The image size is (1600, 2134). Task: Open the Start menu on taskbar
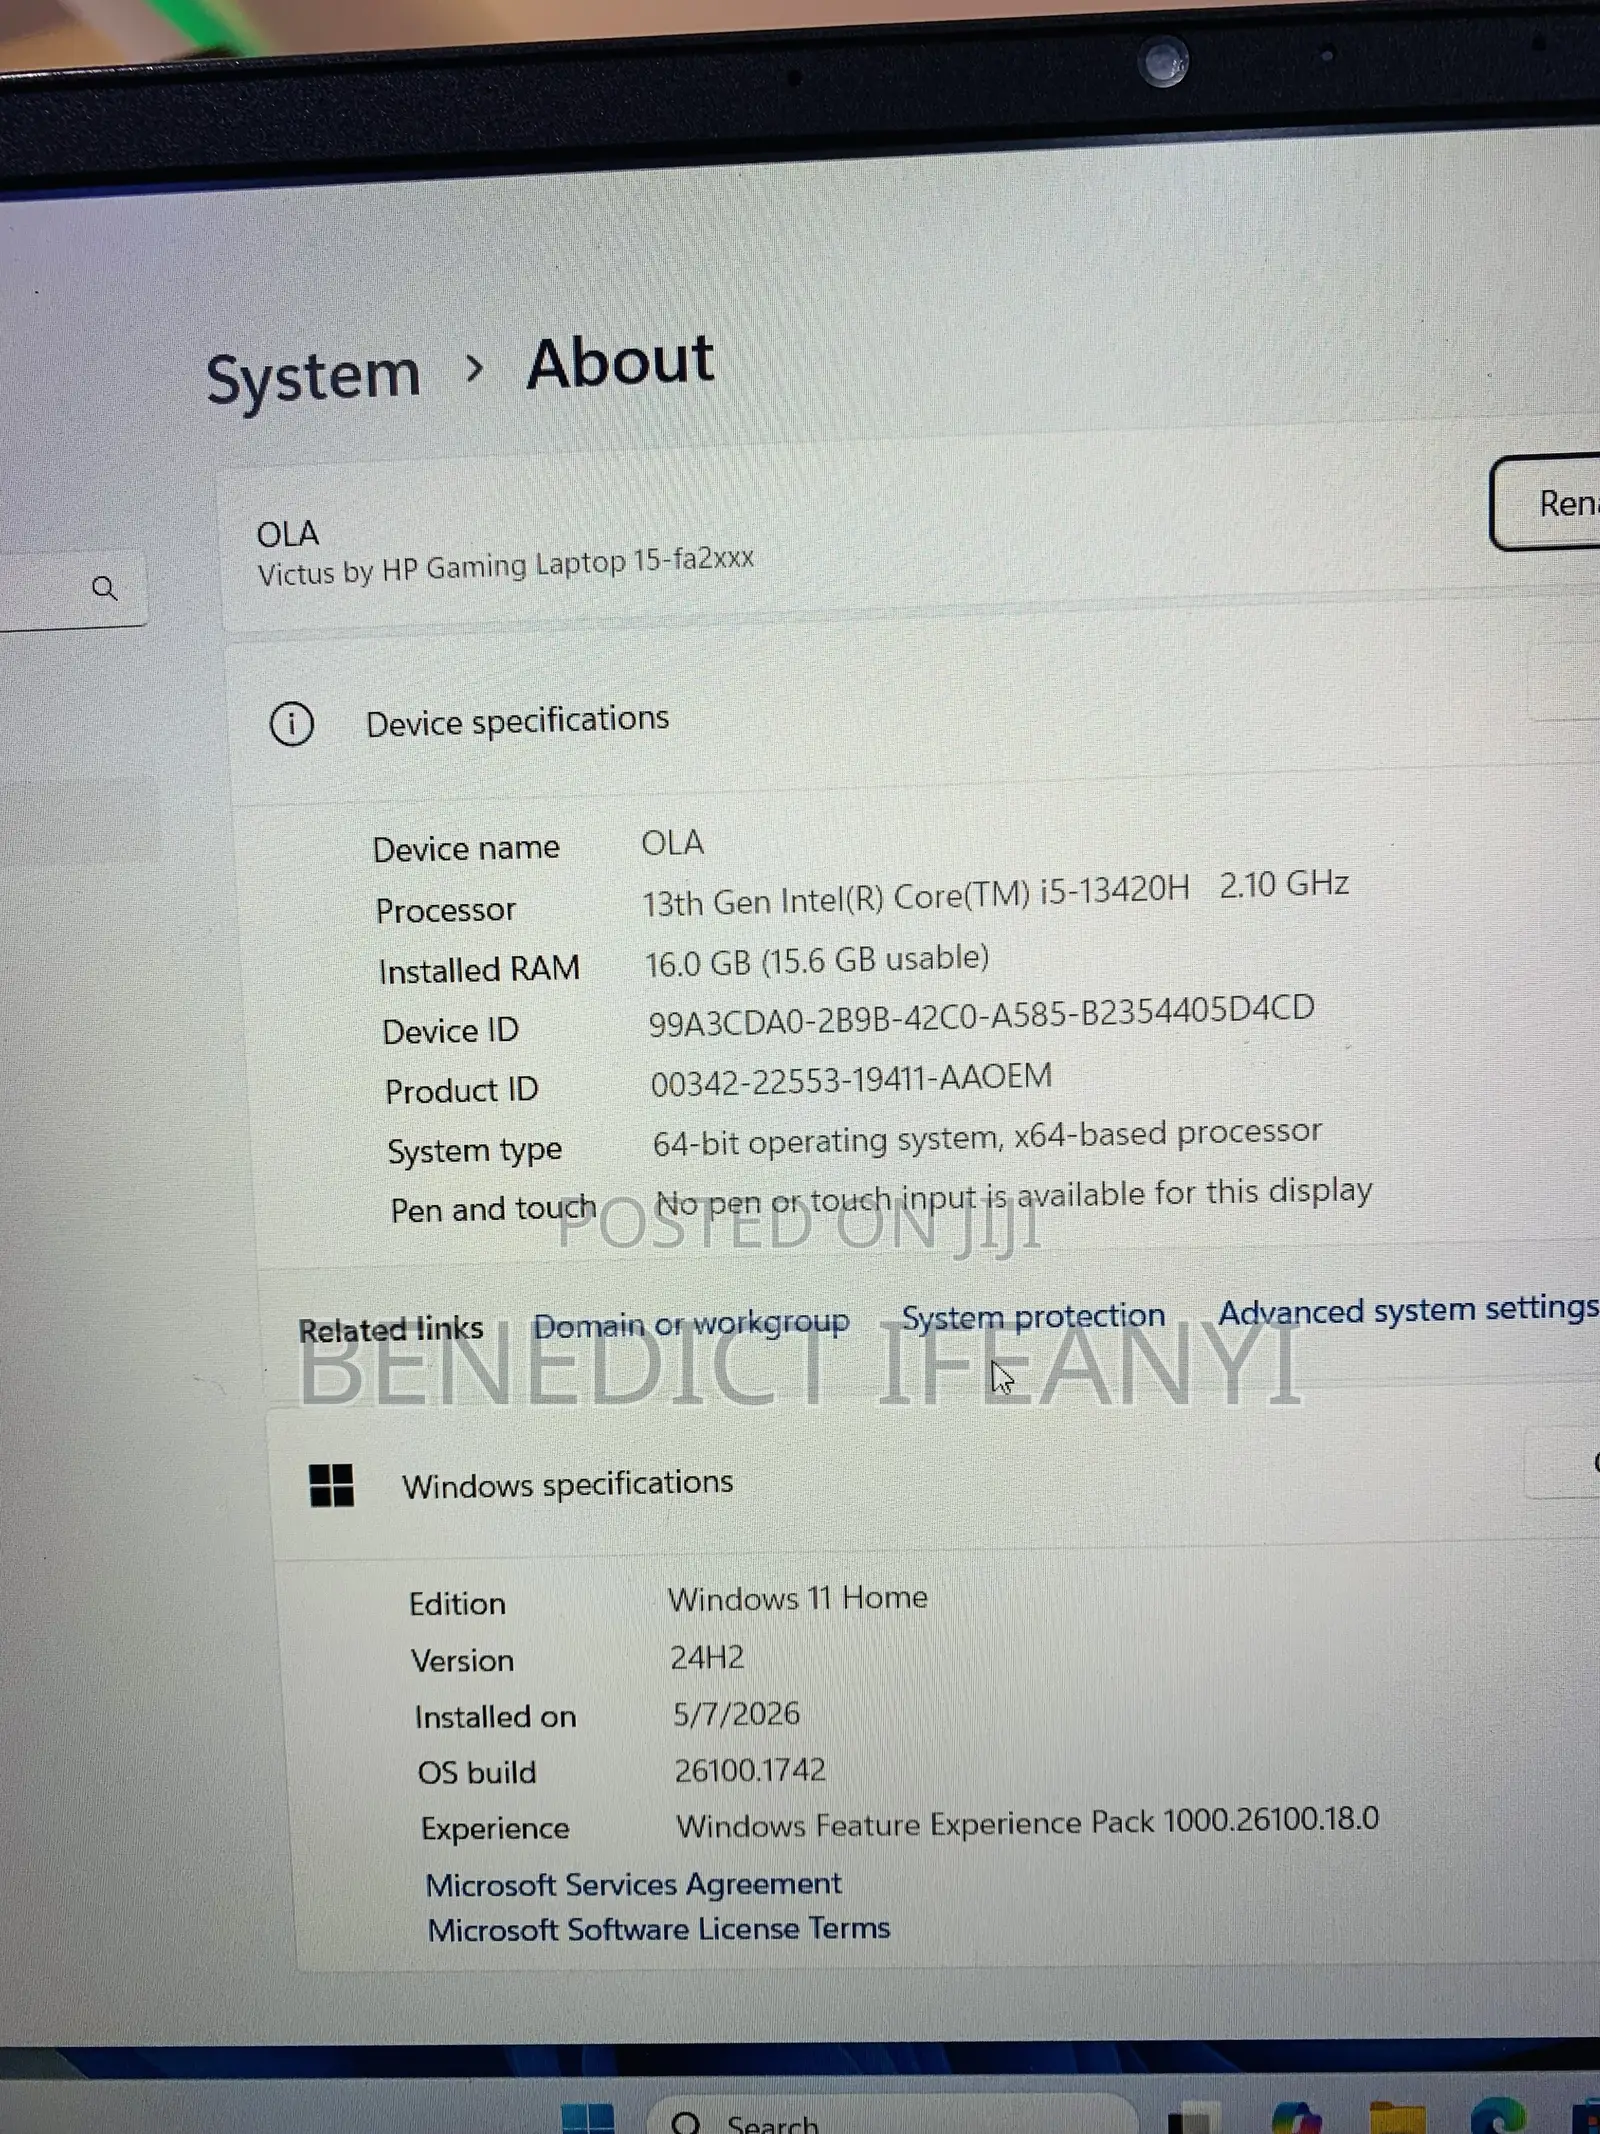tap(587, 2120)
